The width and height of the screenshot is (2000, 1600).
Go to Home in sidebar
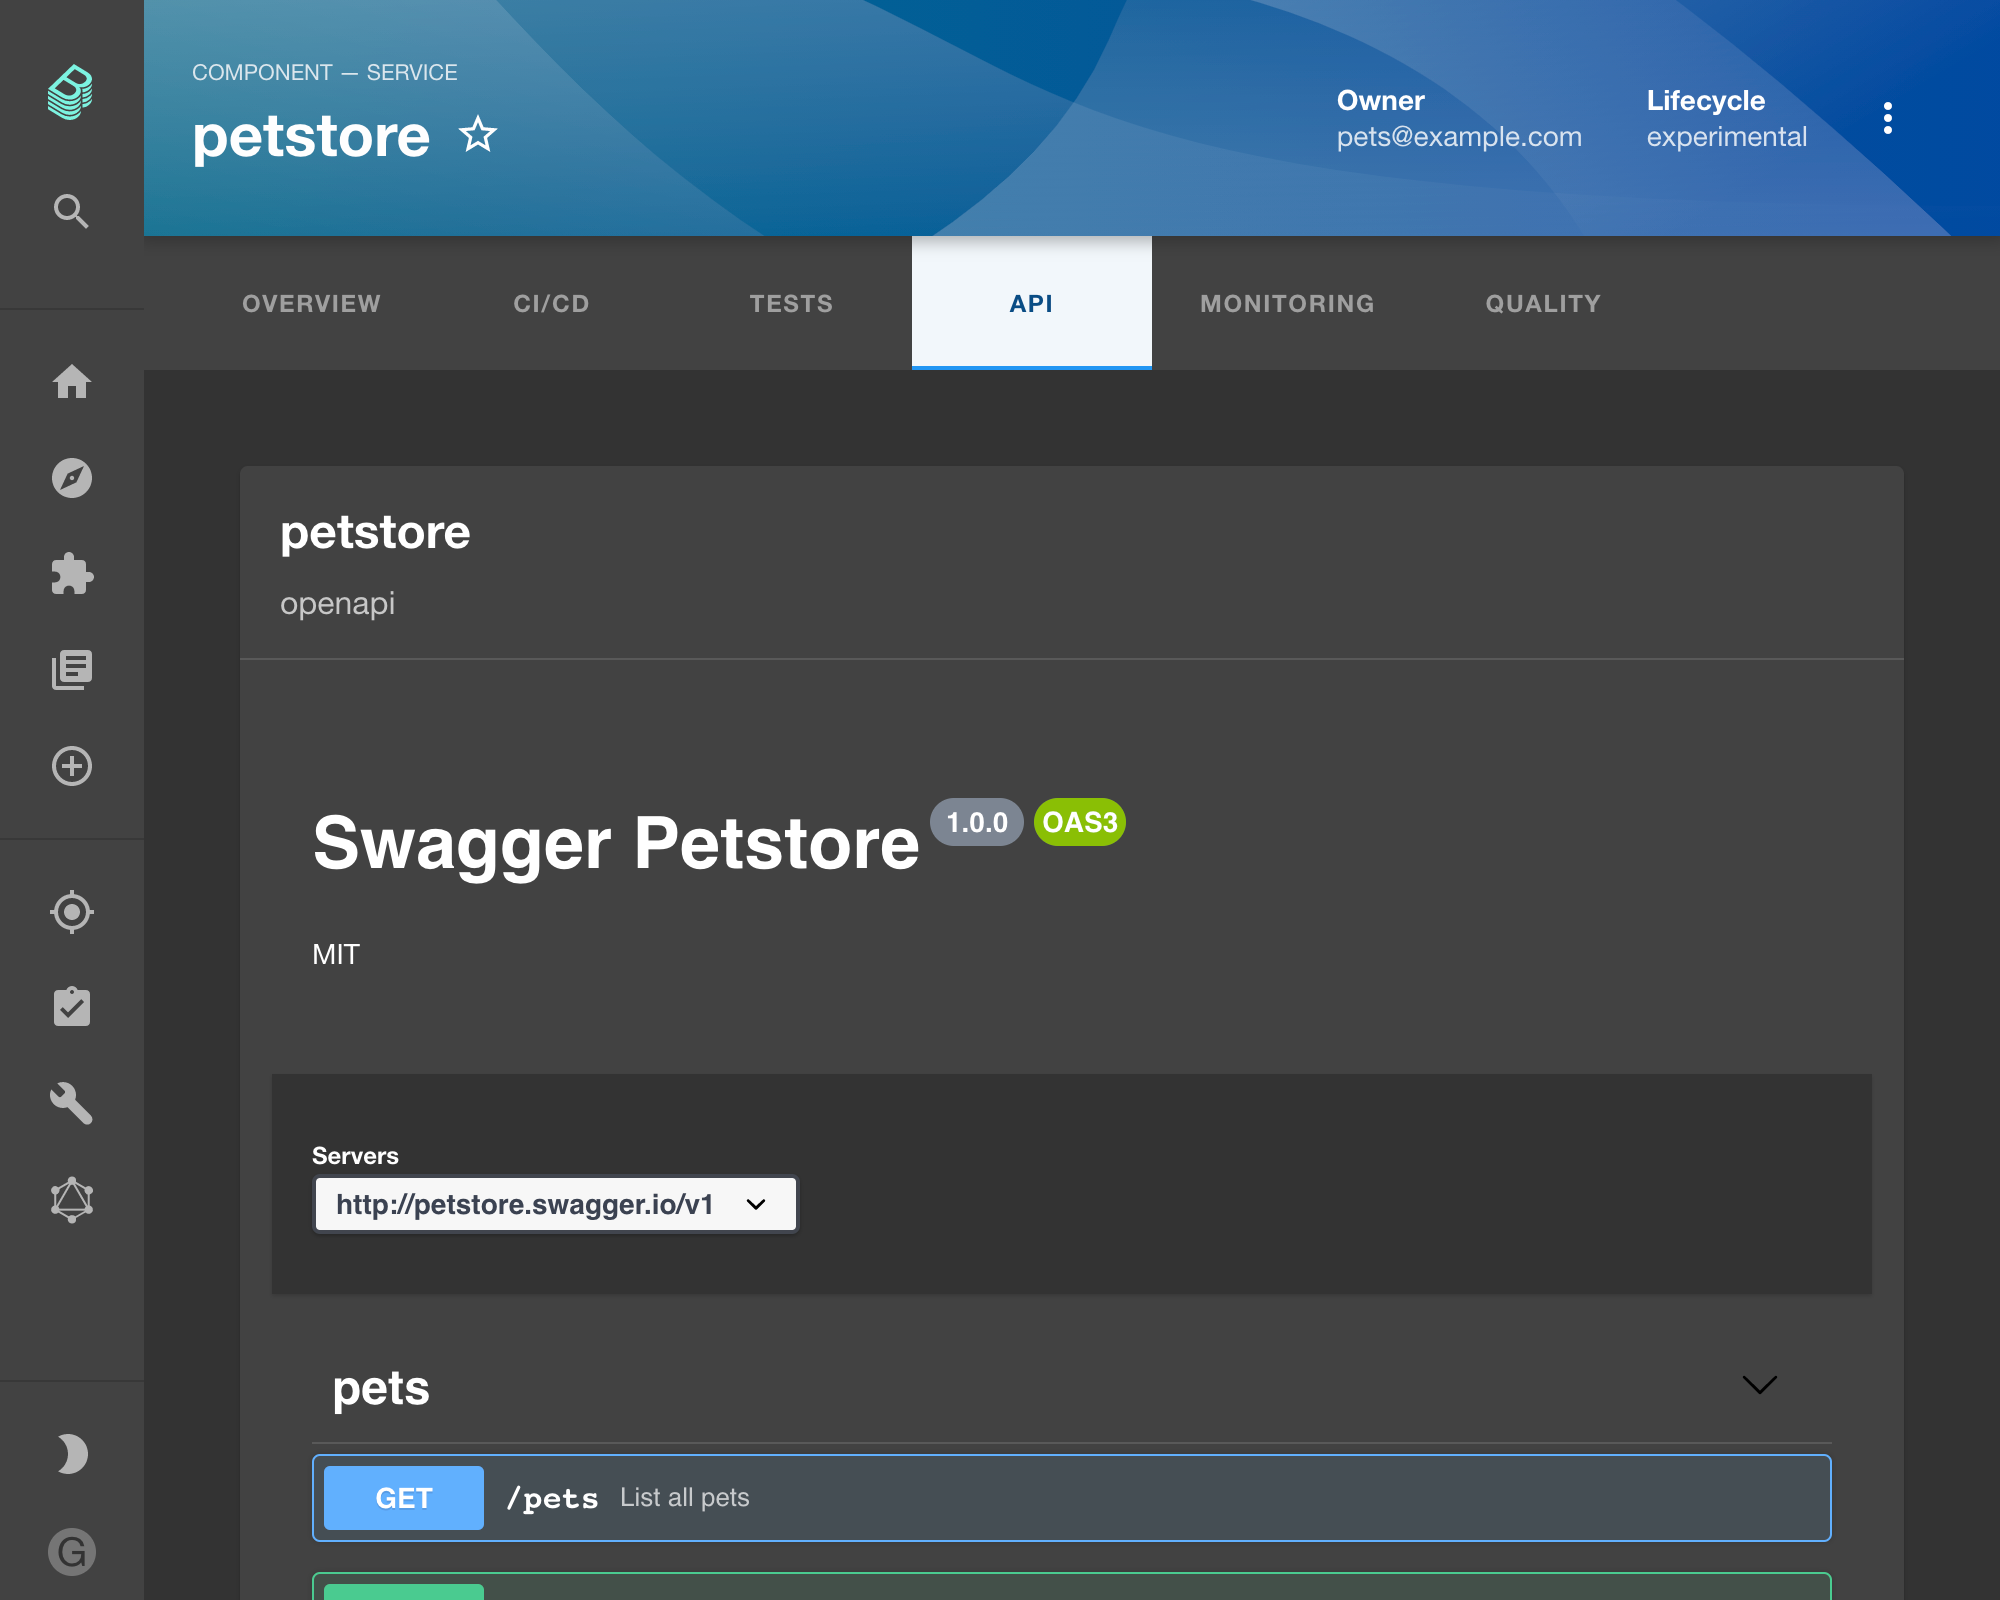click(72, 382)
